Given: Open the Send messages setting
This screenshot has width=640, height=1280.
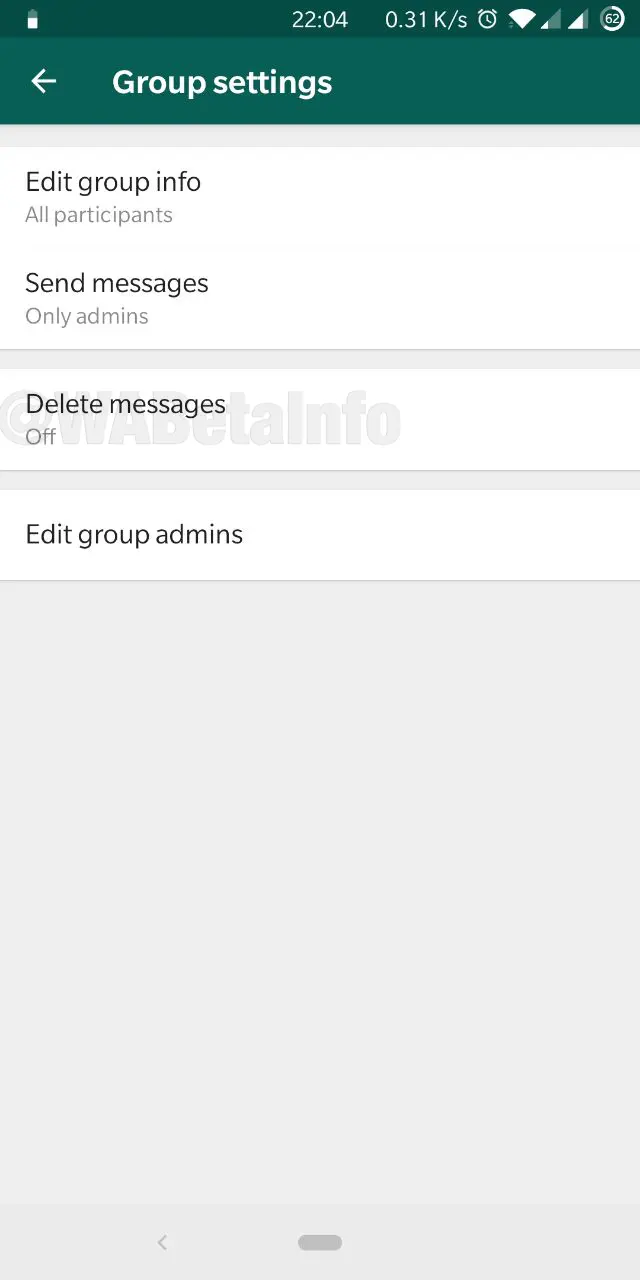Looking at the screenshot, I should pyautogui.click(x=320, y=298).
